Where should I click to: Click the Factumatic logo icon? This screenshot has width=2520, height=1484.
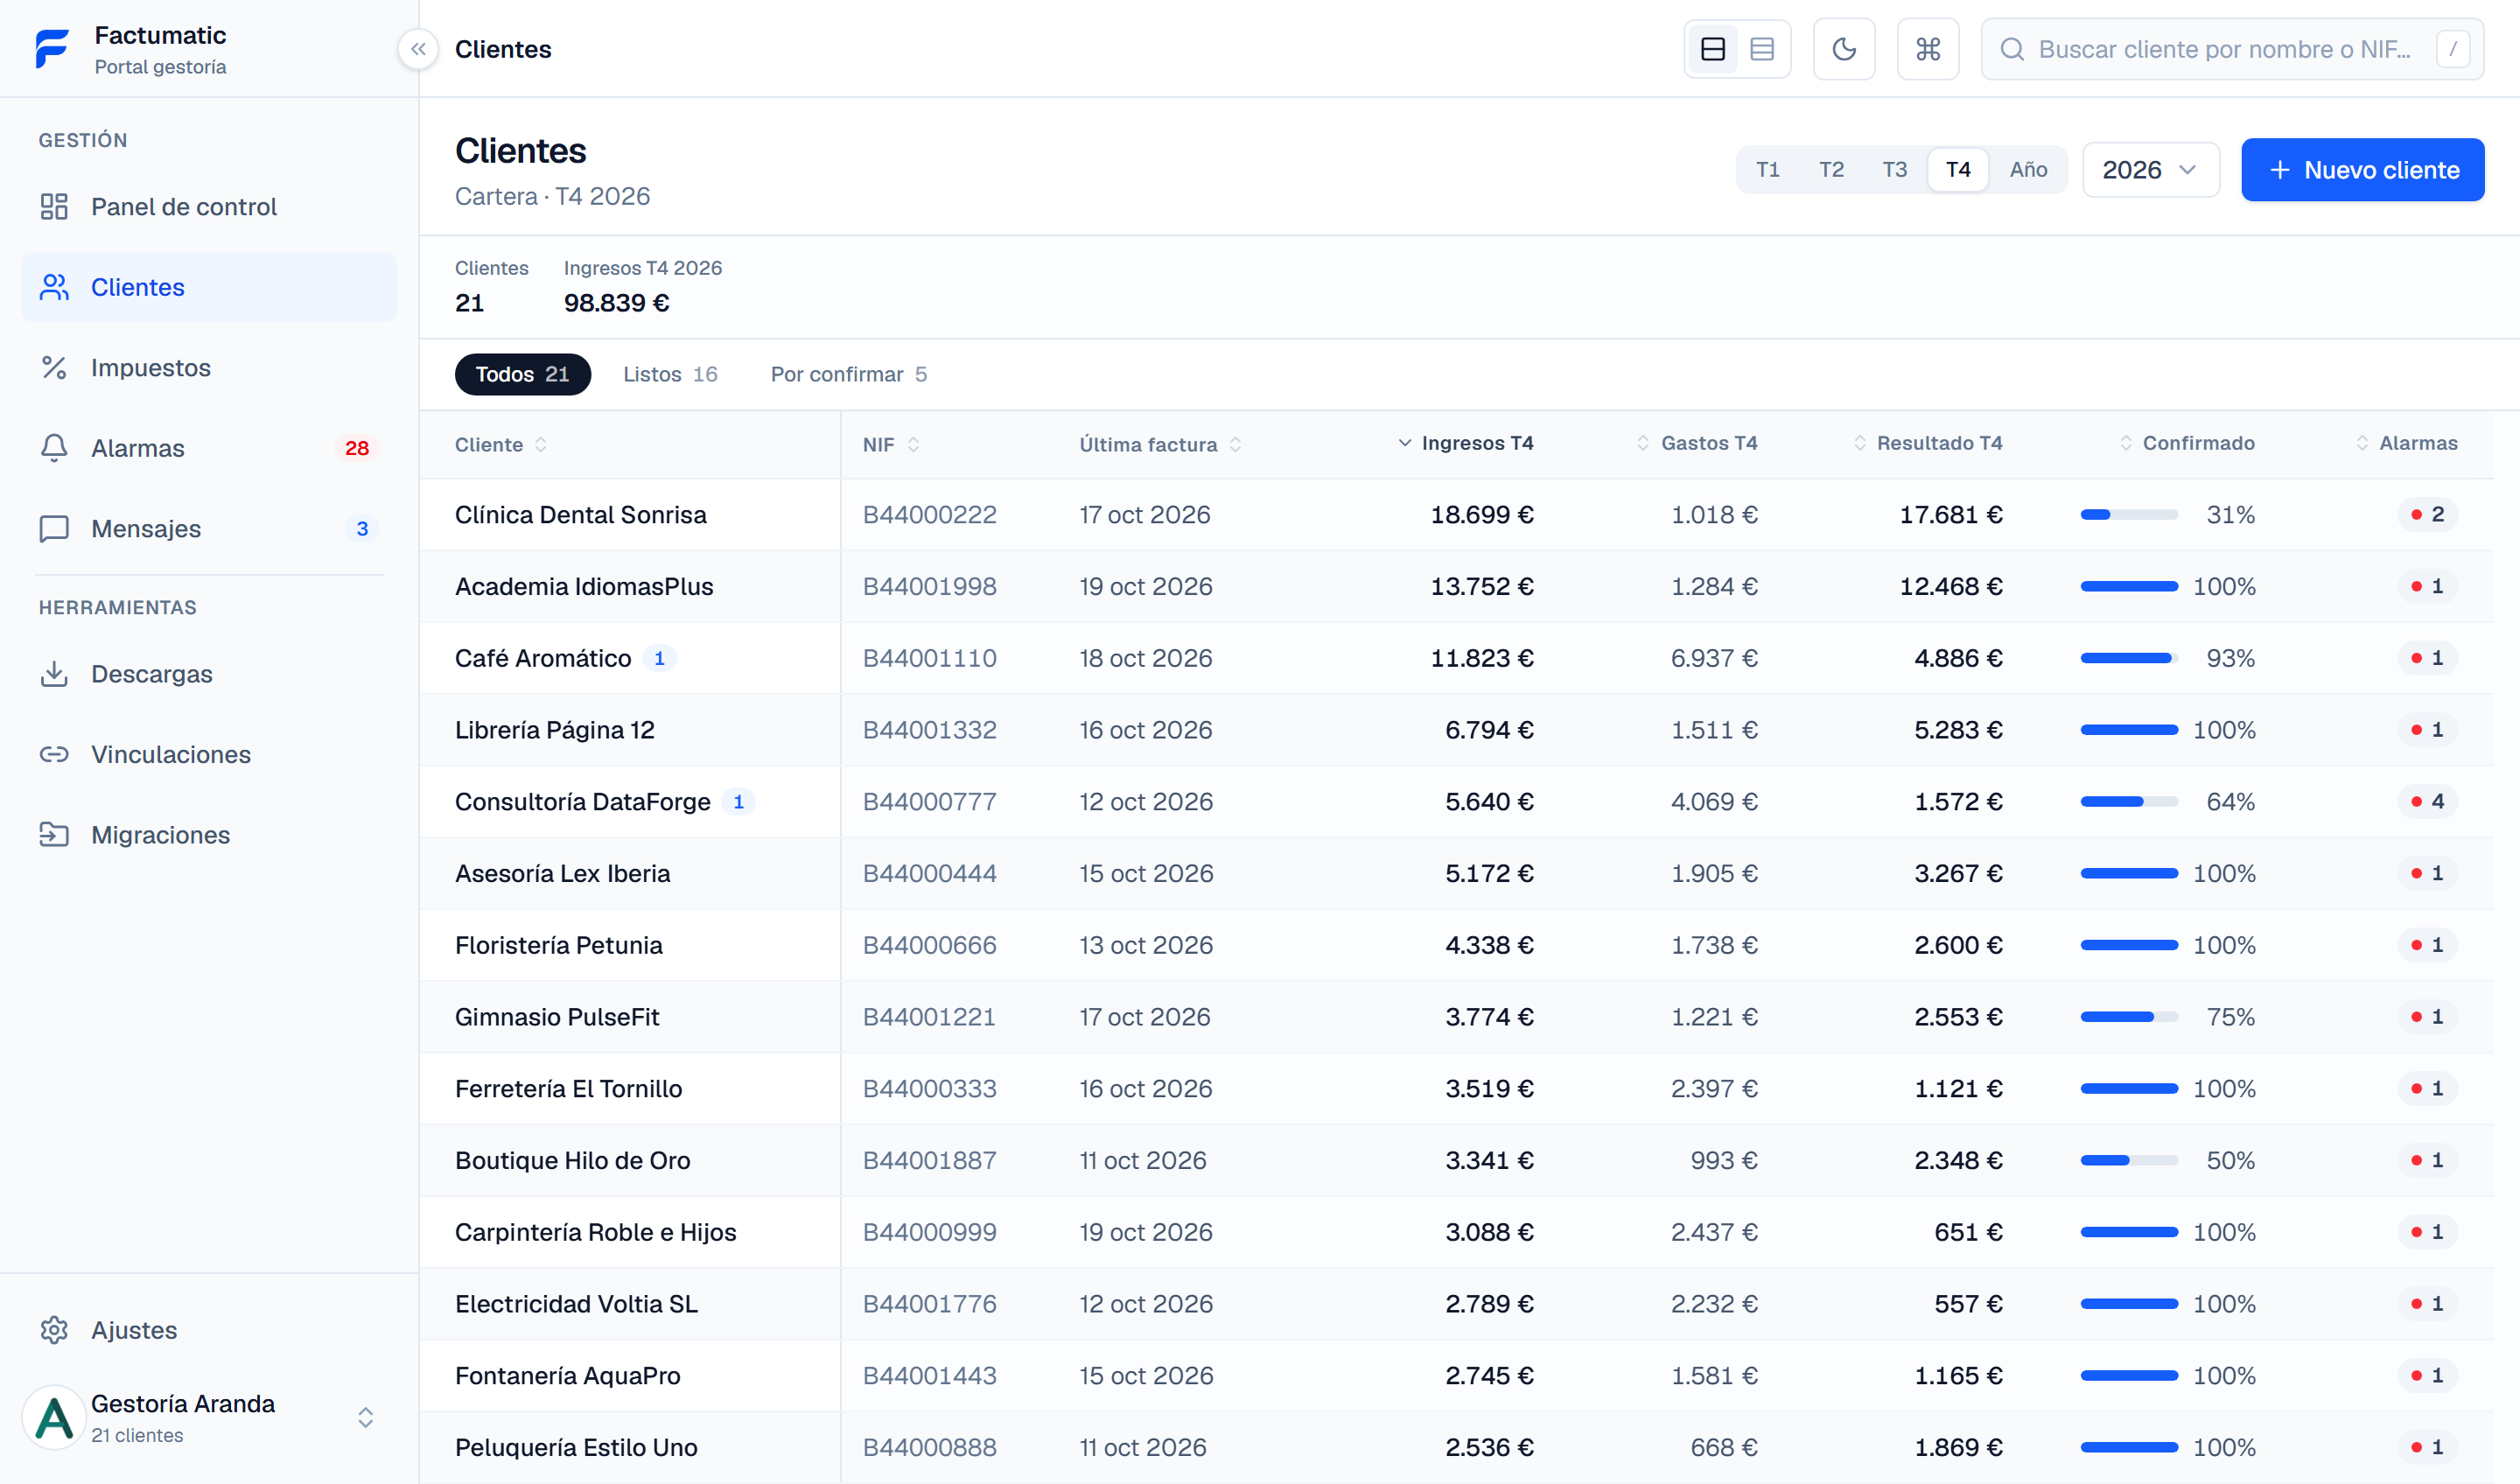click(52, 49)
